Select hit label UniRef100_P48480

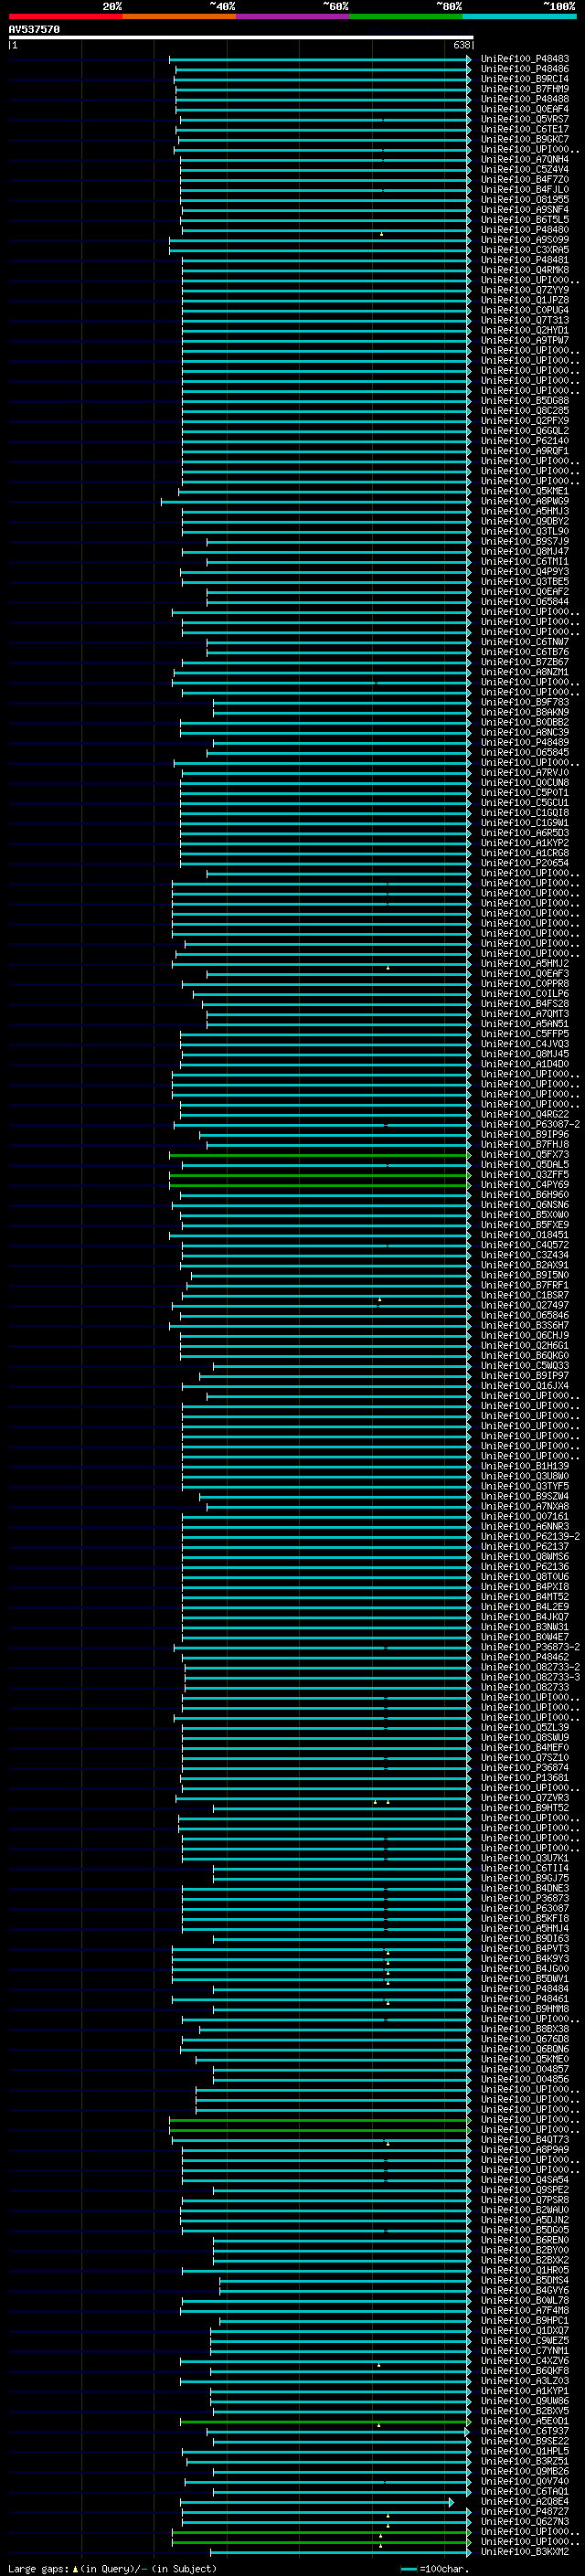[525, 230]
